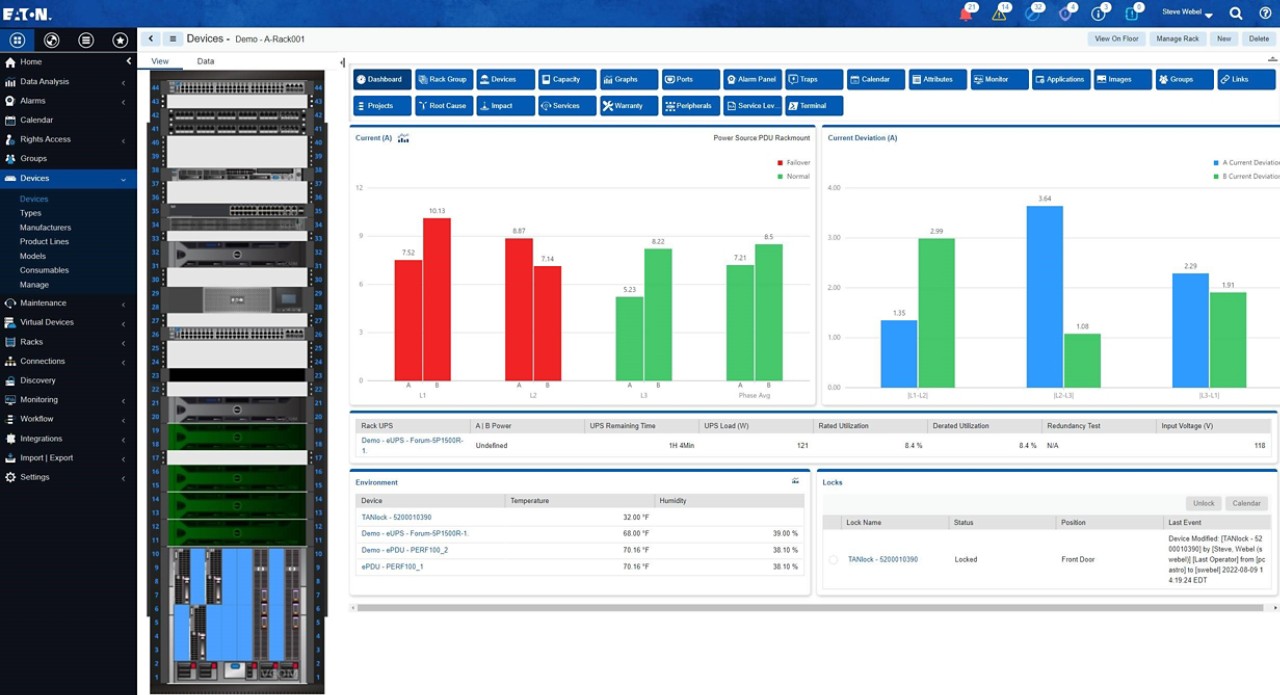Open Manufacturers under Devices
The height and width of the screenshot is (695, 1280).
pos(45,227)
